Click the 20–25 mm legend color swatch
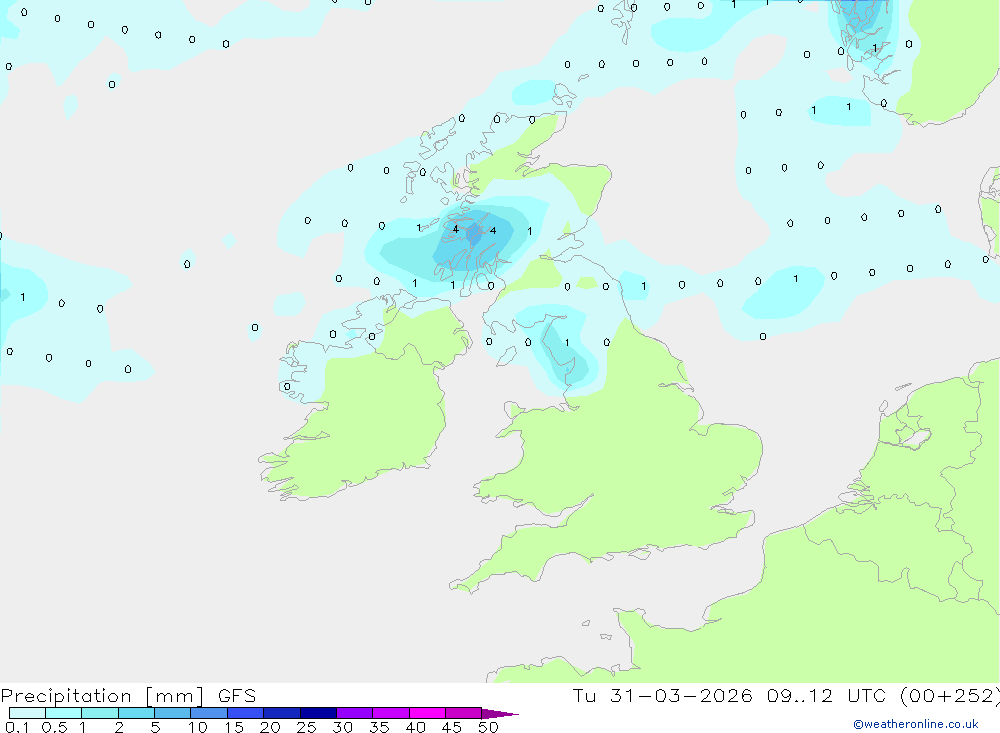Image resolution: width=1000 pixels, height=733 pixels. [282, 713]
